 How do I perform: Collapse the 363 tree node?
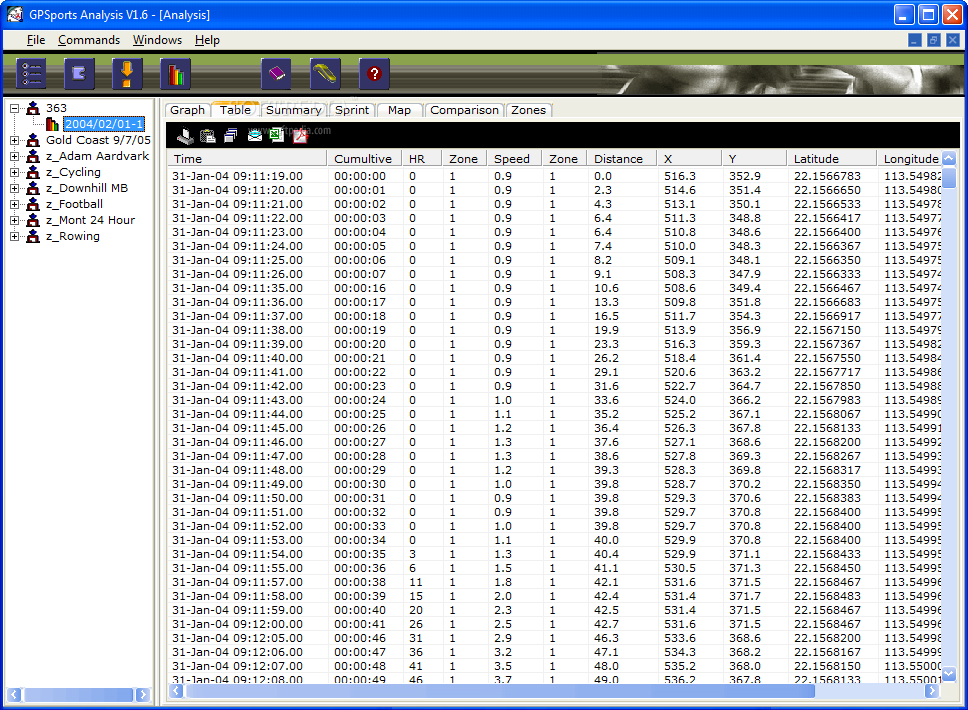coord(14,108)
